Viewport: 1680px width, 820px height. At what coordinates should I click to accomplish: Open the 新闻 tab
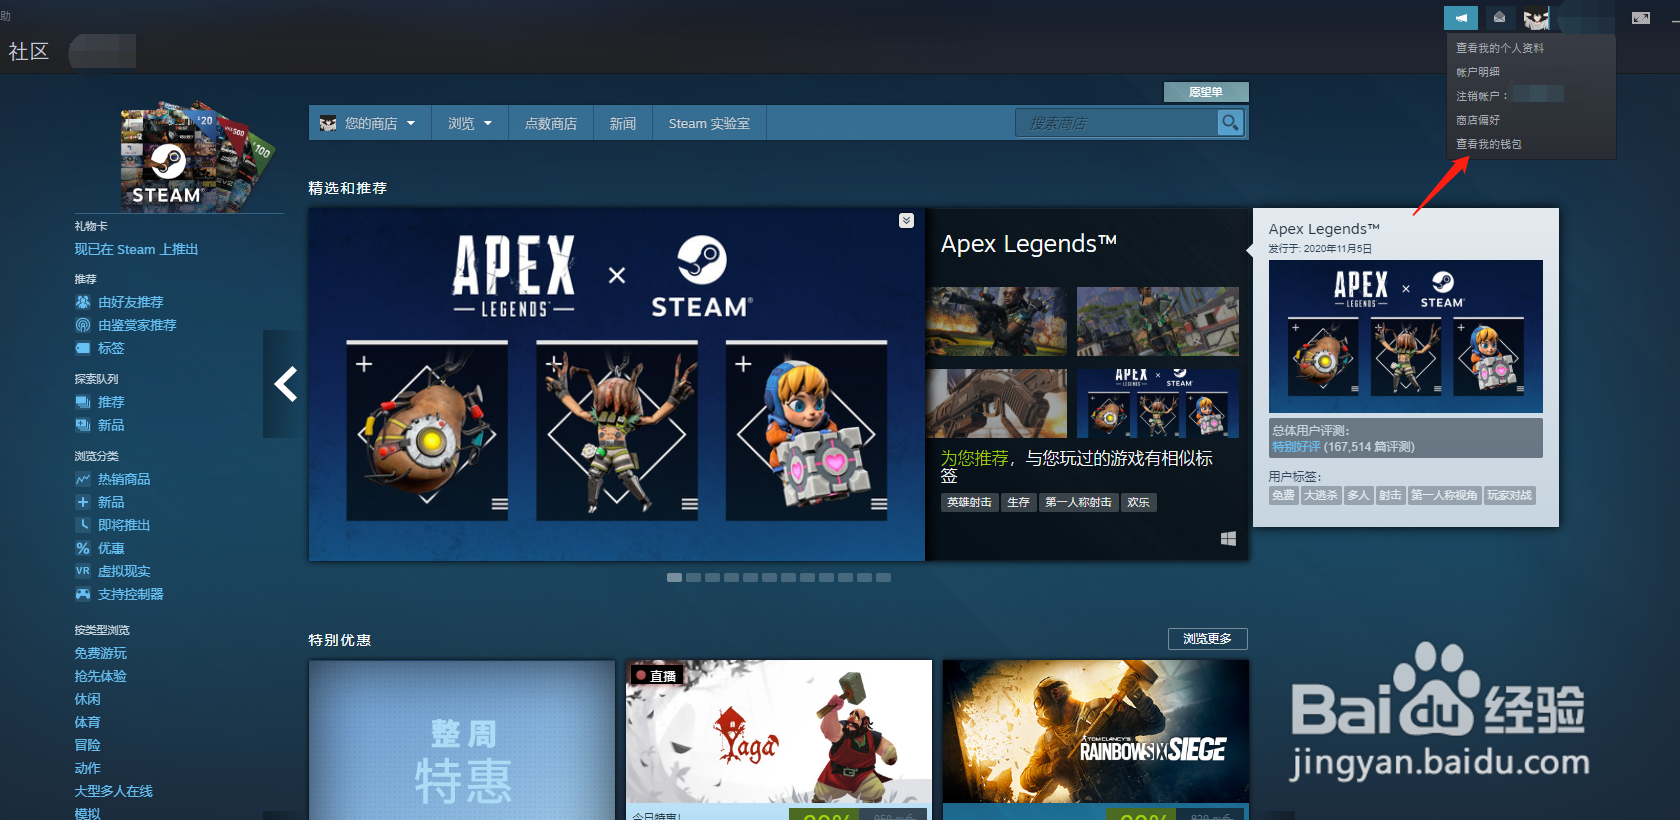click(623, 123)
